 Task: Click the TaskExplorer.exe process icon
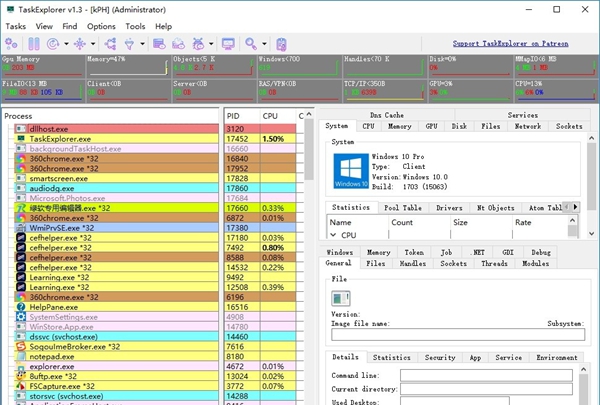click(21, 139)
